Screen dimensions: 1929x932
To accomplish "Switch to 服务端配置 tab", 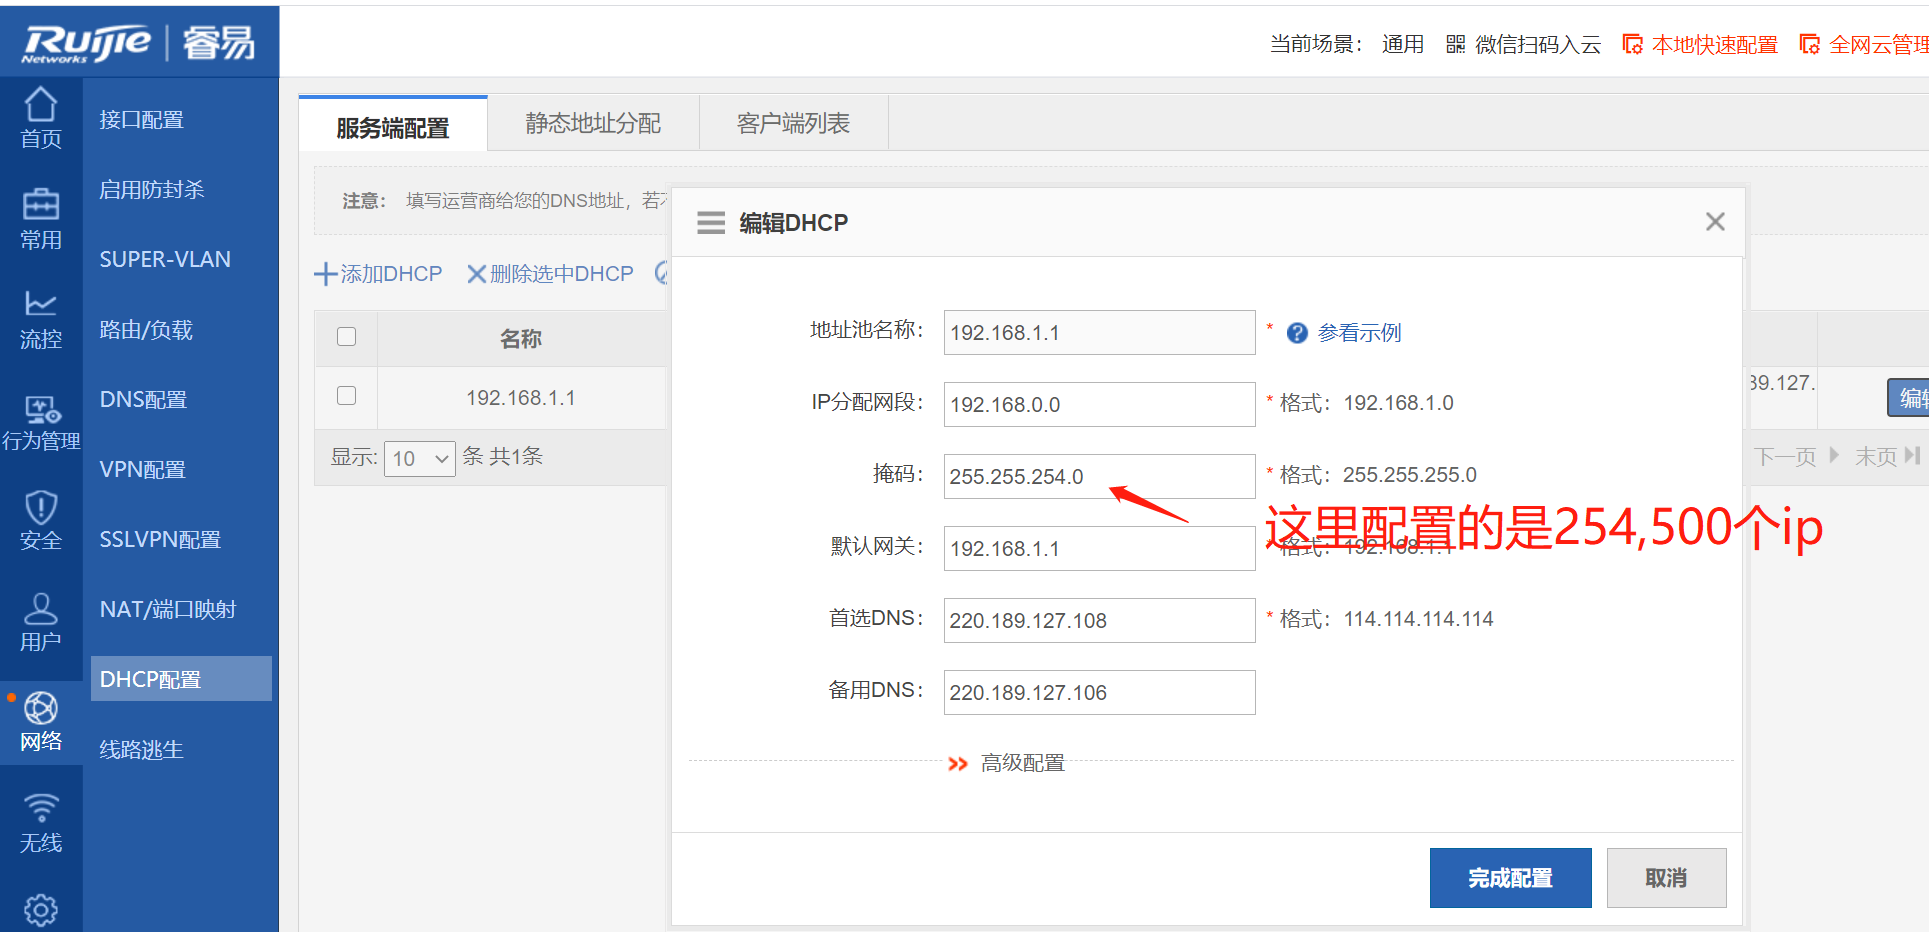I will click(393, 125).
